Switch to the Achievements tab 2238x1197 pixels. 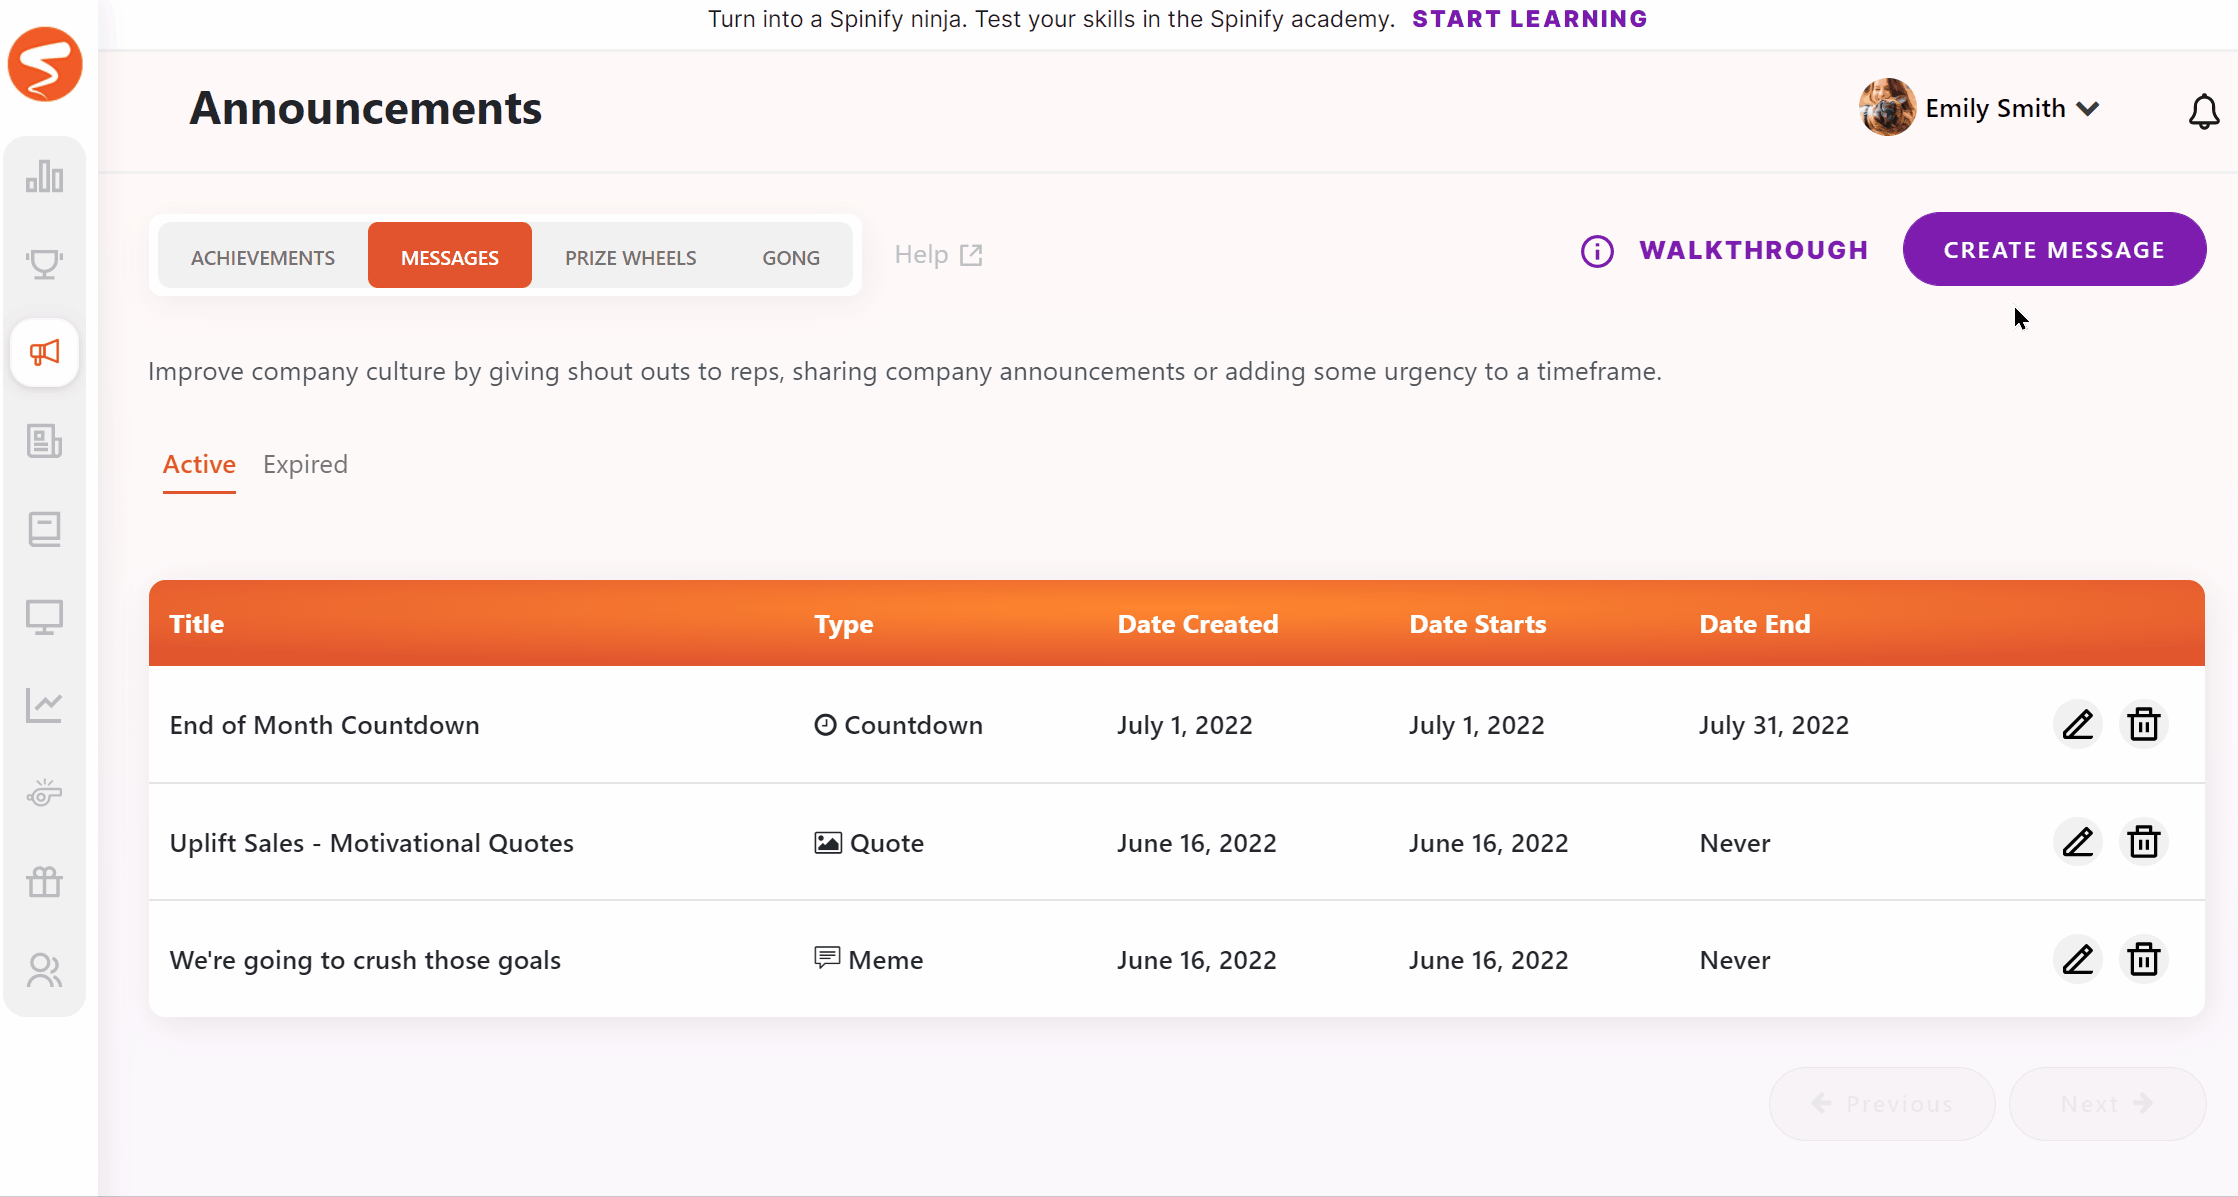point(263,257)
